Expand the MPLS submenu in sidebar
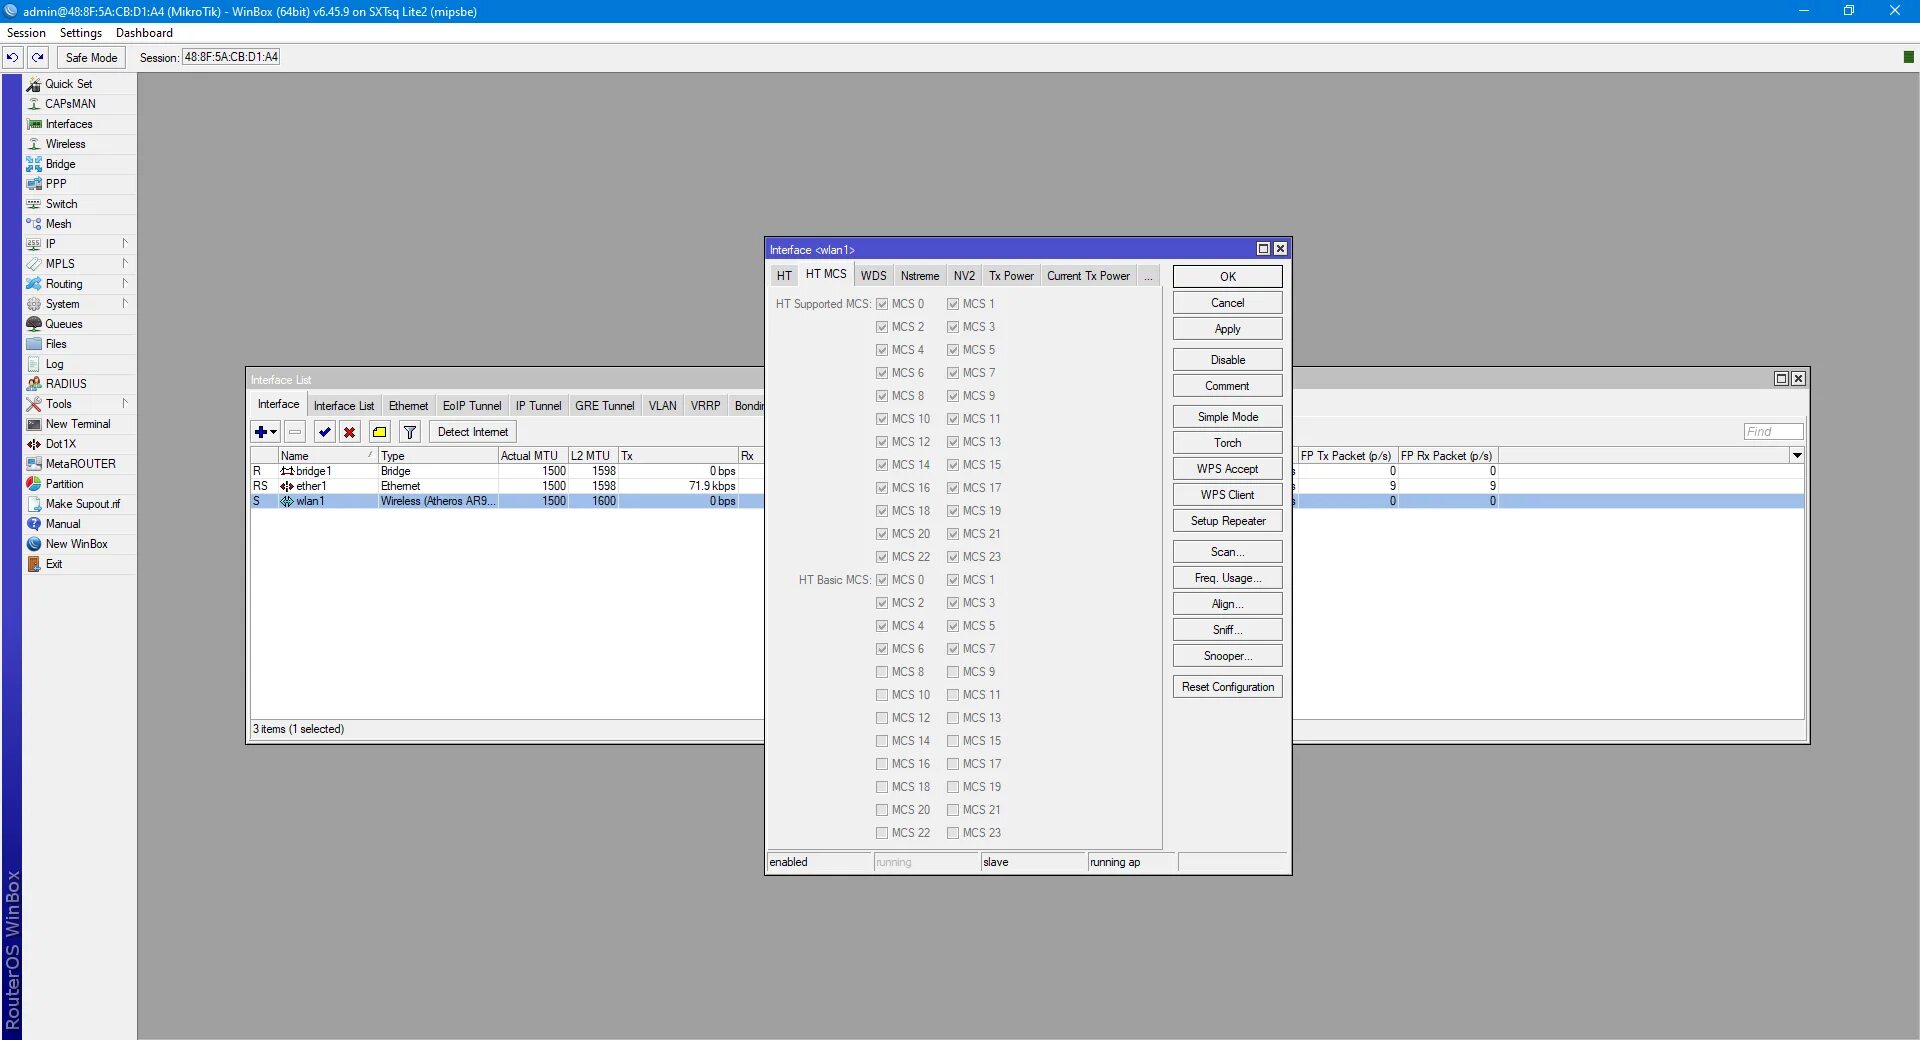 tap(125, 264)
